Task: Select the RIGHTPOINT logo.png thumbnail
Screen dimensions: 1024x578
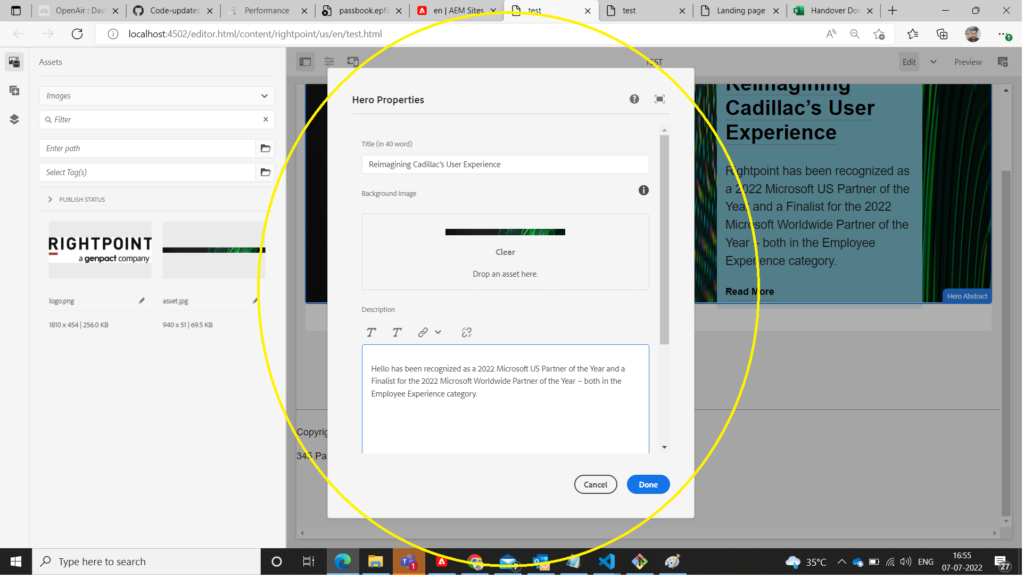Action: point(100,250)
